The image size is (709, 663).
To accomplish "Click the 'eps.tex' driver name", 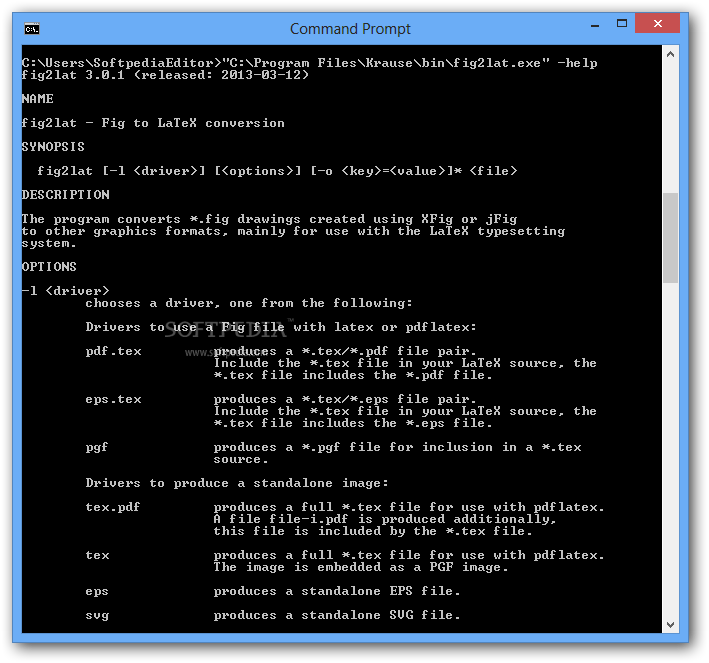I will point(113,399).
